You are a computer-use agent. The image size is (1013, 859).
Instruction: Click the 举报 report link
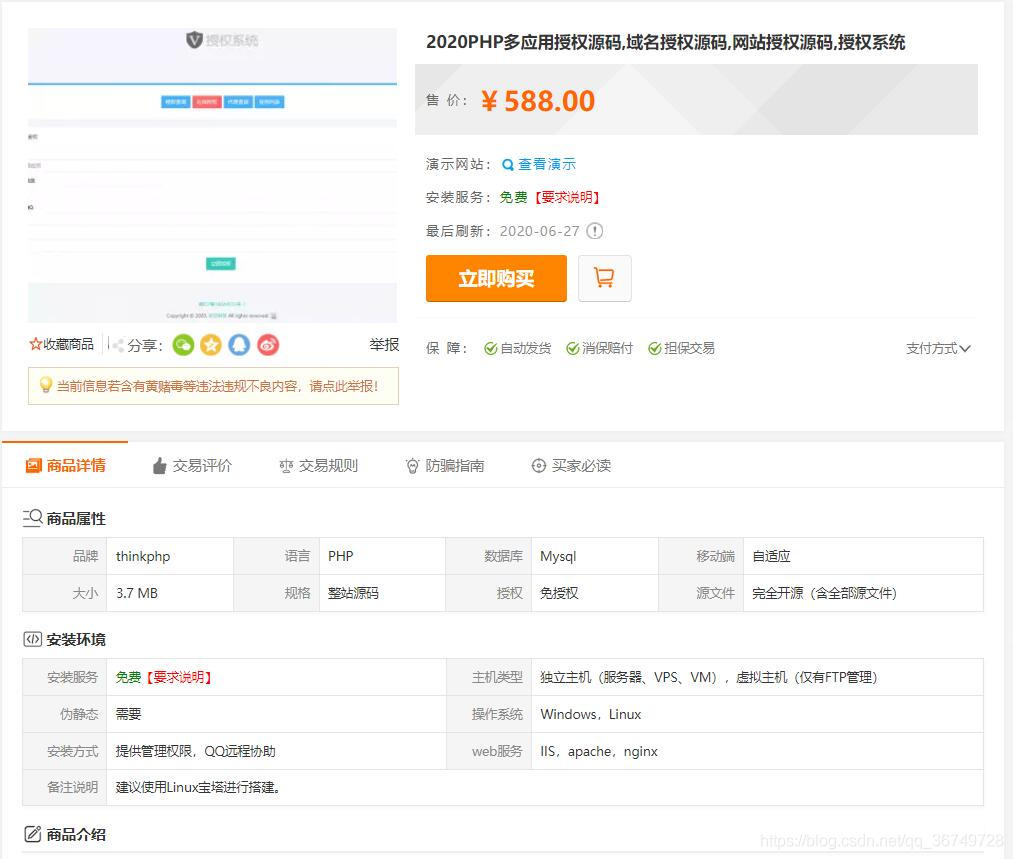(x=384, y=343)
